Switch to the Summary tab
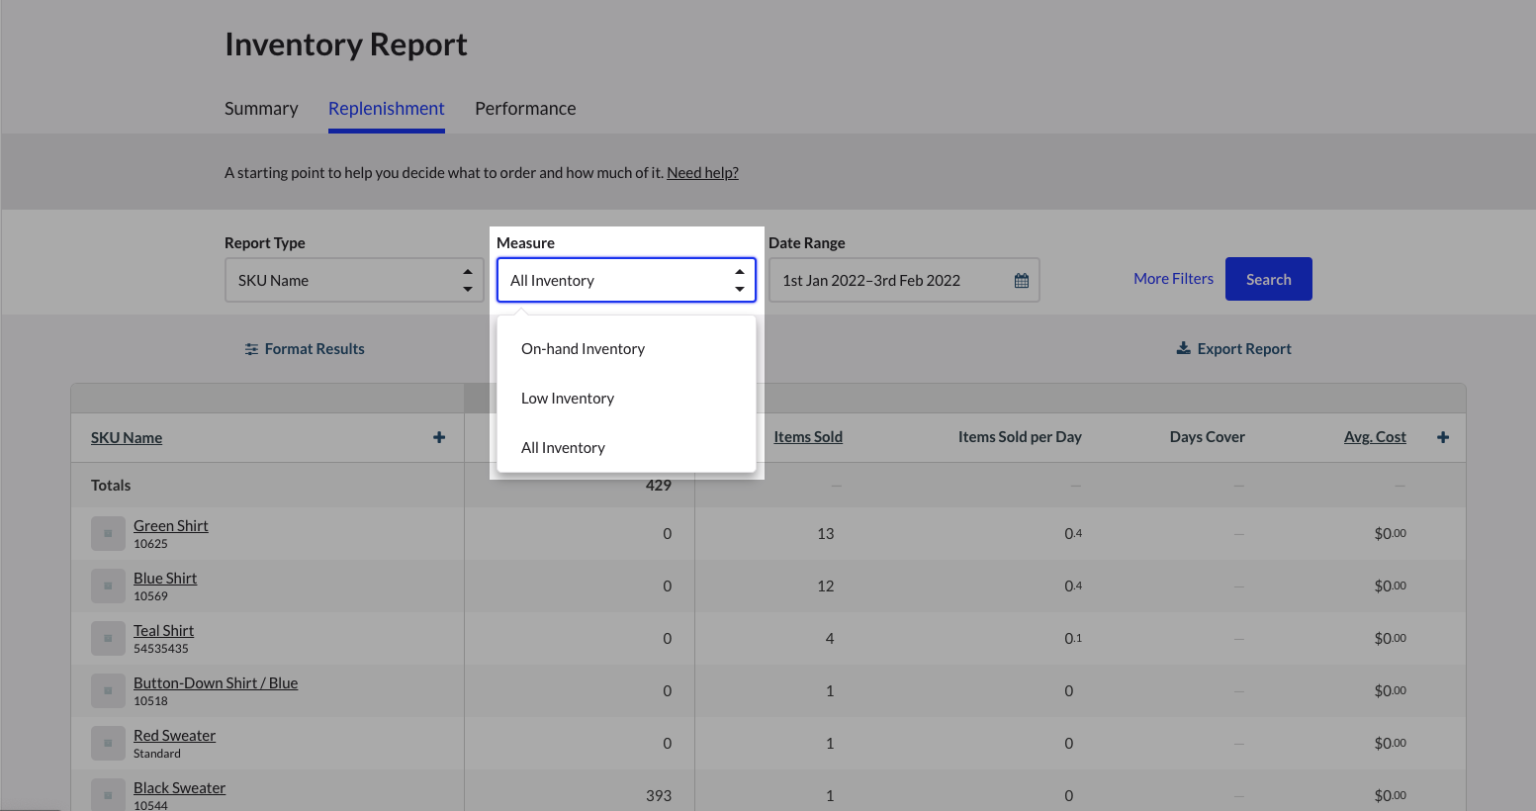This screenshot has width=1536, height=811. pyautogui.click(x=260, y=108)
